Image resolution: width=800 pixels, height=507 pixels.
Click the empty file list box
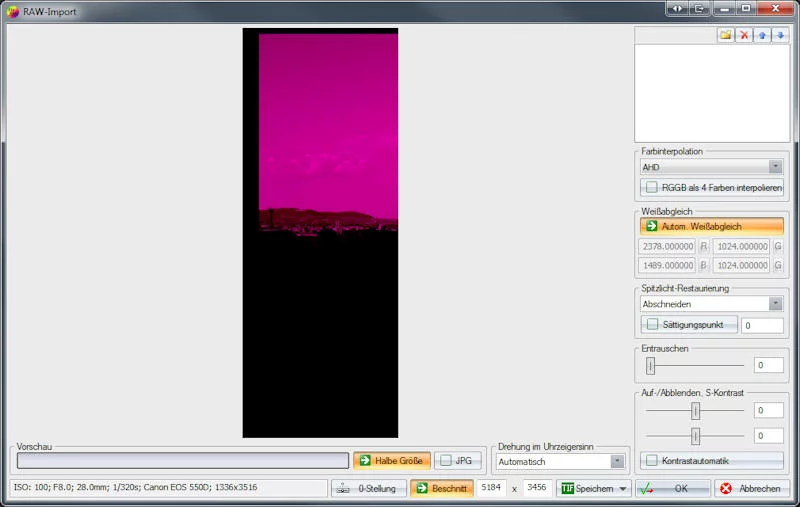(712, 93)
